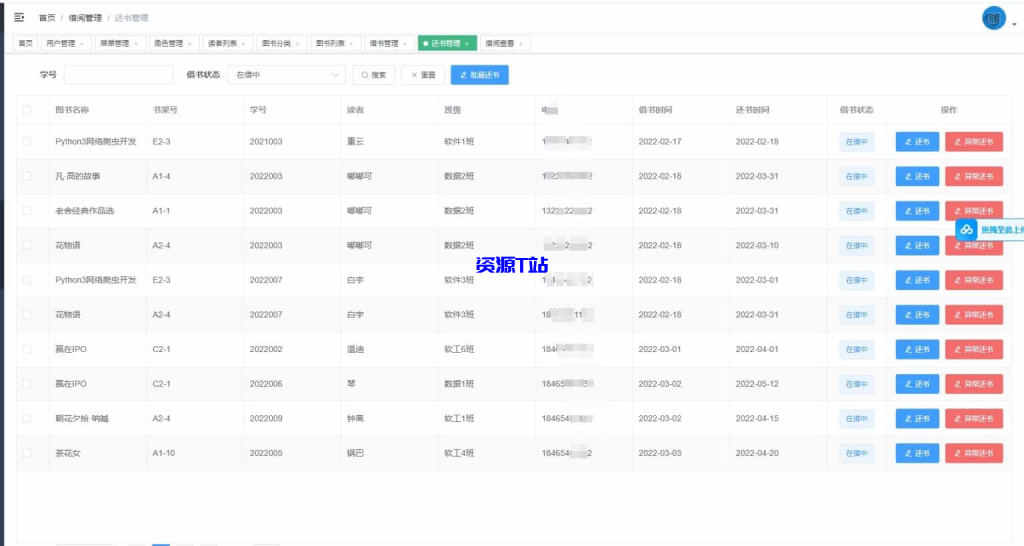Close the active 还书管理 tab
This screenshot has height=546, width=1024.
(467, 44)
